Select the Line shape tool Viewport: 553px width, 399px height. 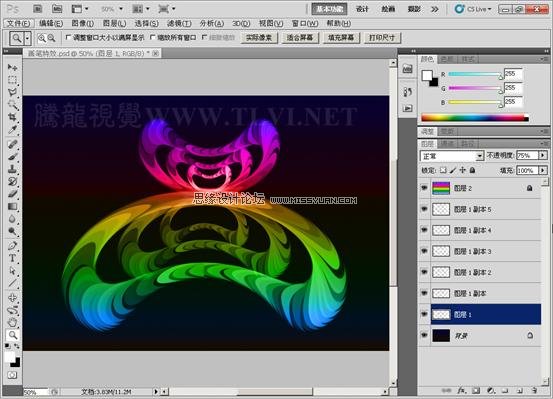[x=12, y=283]
